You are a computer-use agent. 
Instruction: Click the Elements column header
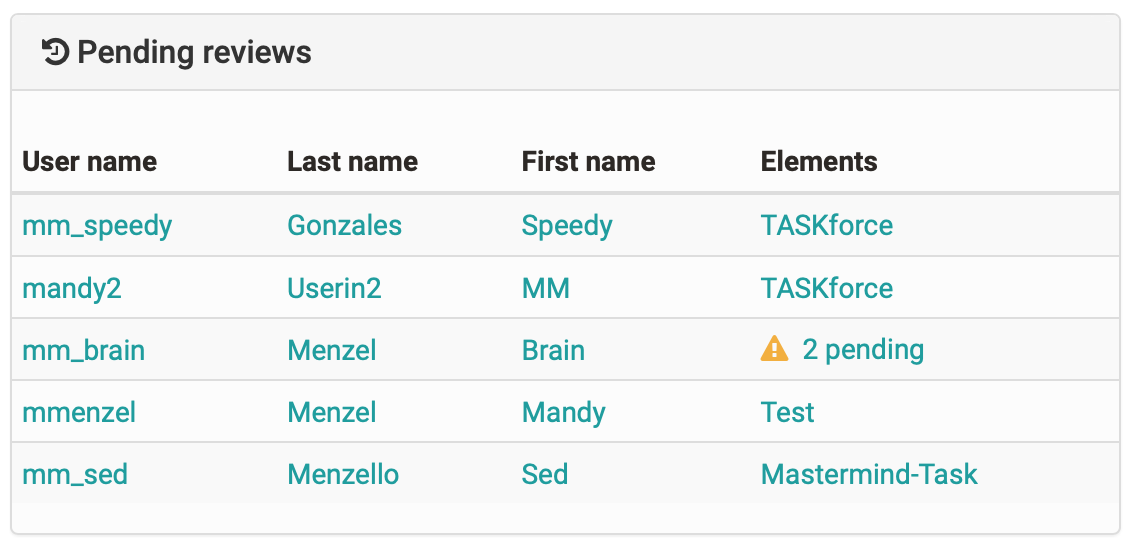(x=819, y=161)
